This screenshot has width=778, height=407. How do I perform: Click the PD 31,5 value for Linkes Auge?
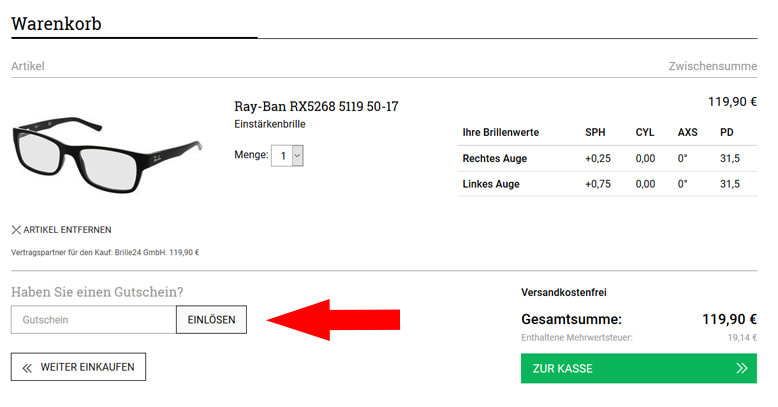[x=730, y=184]
